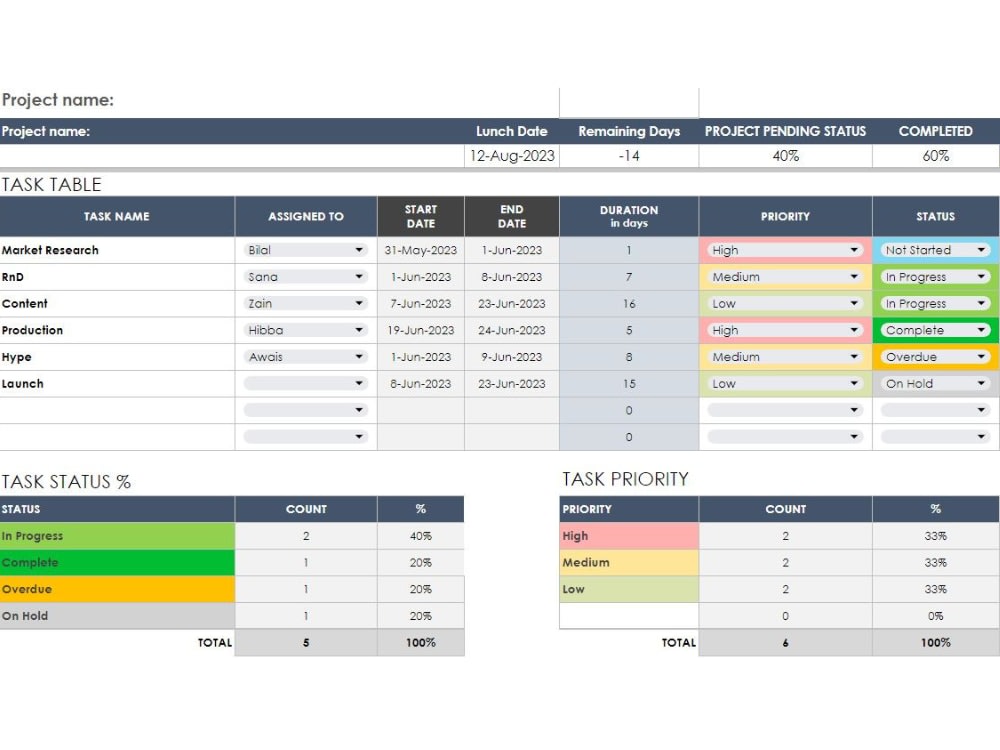1000x750 pixels.
Task: Click the COMPLETED 60% cell
Action: pyautogui.click(x=935, y=155)
